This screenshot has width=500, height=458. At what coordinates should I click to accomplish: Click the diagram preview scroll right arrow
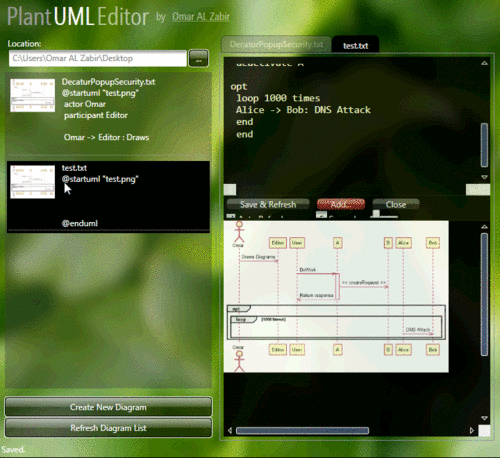(471, 431)
